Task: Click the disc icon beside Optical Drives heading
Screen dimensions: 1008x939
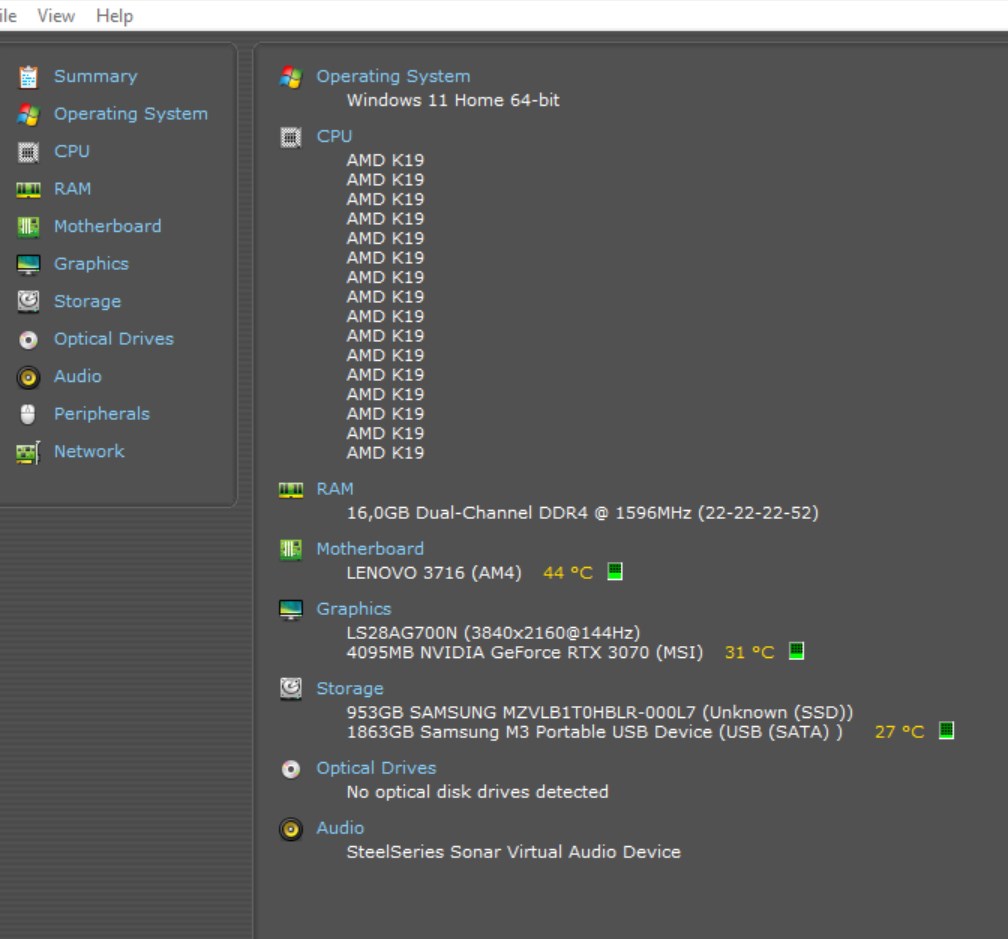Action: click(x=291, y=769)
